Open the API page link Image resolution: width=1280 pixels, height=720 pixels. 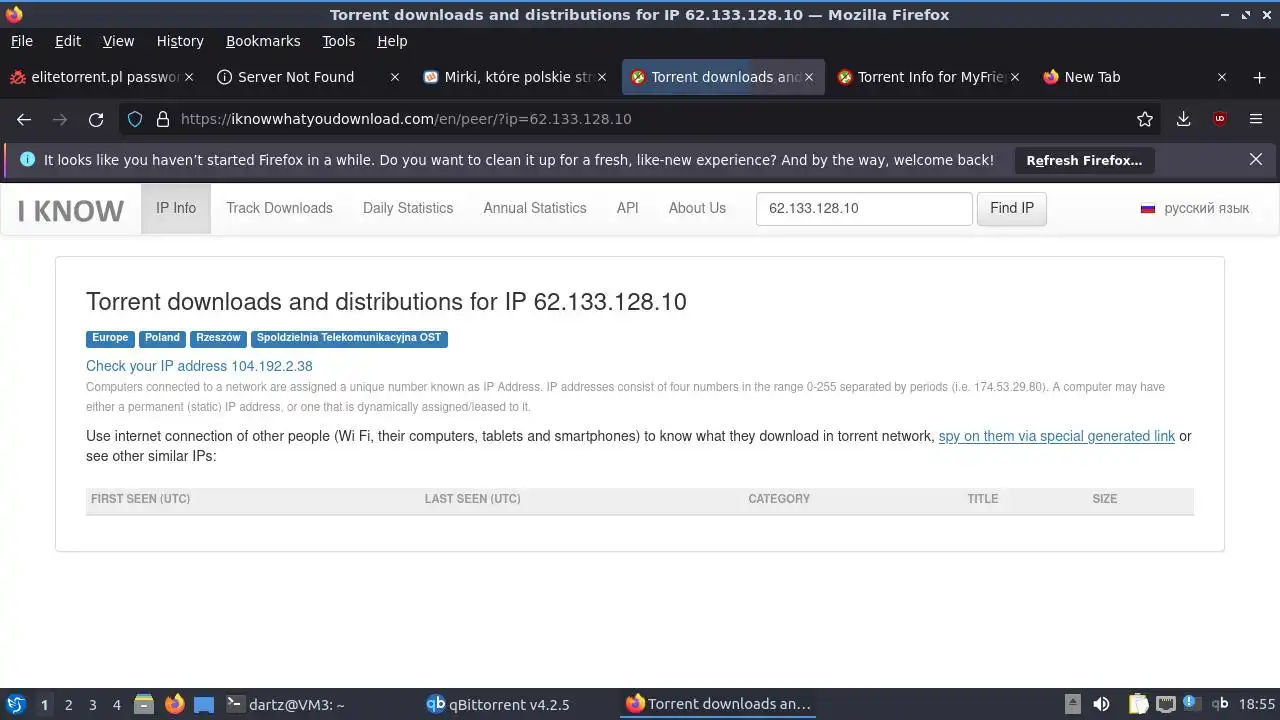click(x=627, y=208)
